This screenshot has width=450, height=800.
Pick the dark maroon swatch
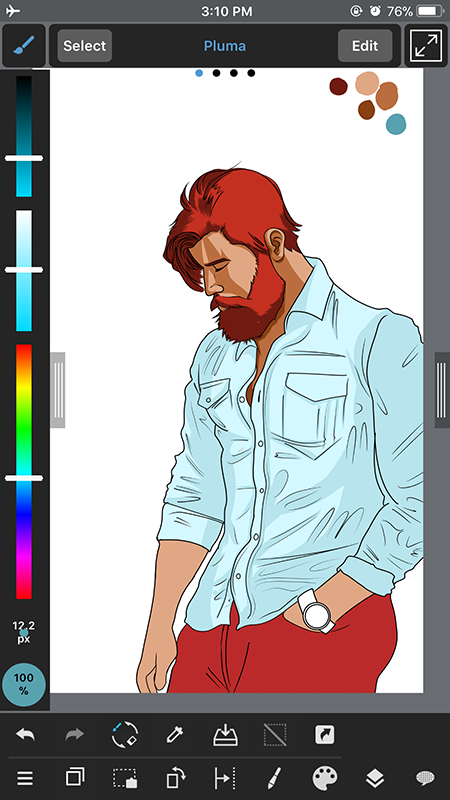[x=338, y=86]
